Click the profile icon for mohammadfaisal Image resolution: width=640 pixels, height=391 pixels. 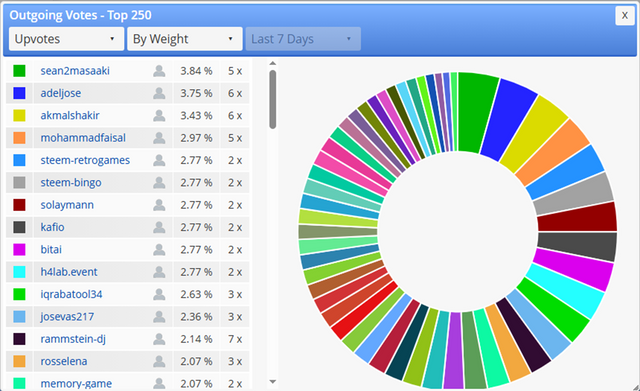tap(159, 138)
